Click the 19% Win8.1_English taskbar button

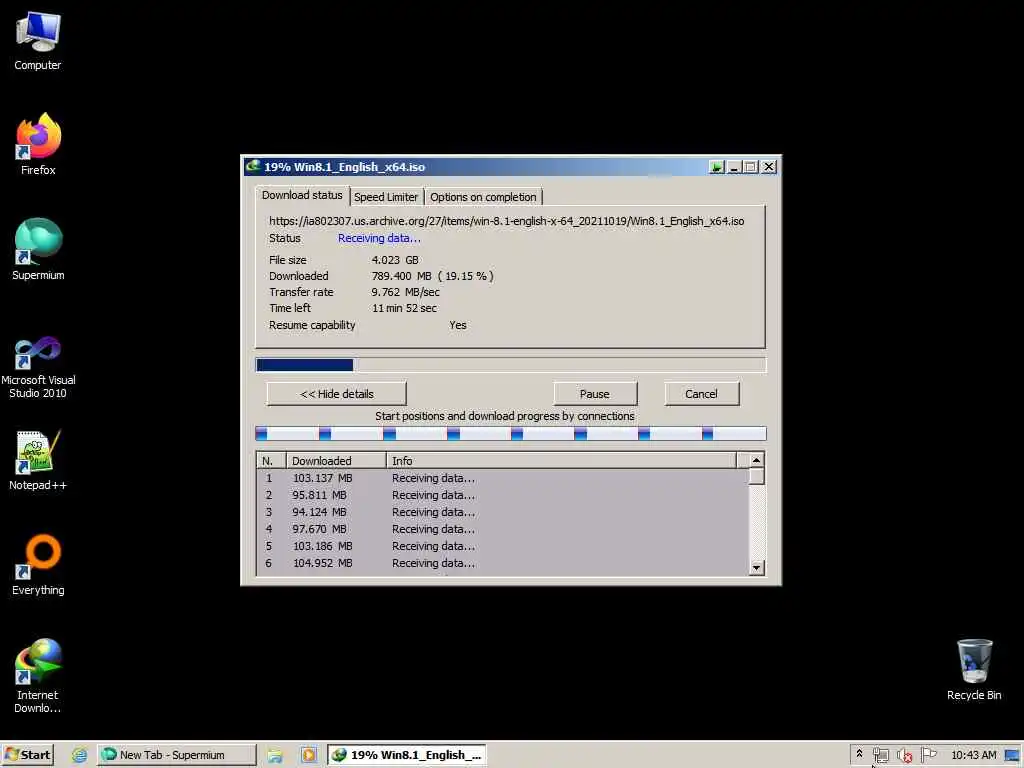[407, 755]
